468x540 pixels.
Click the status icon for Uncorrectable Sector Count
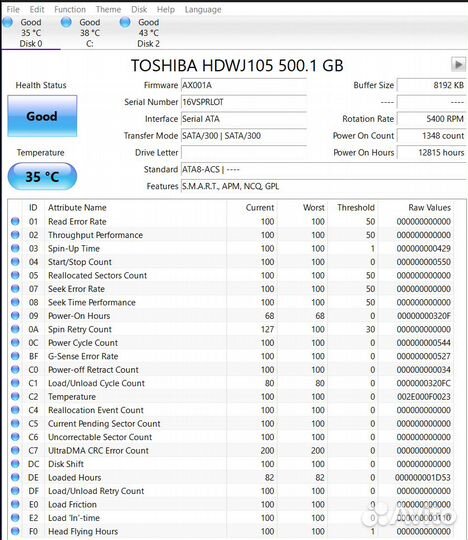[x=15, y=437]
